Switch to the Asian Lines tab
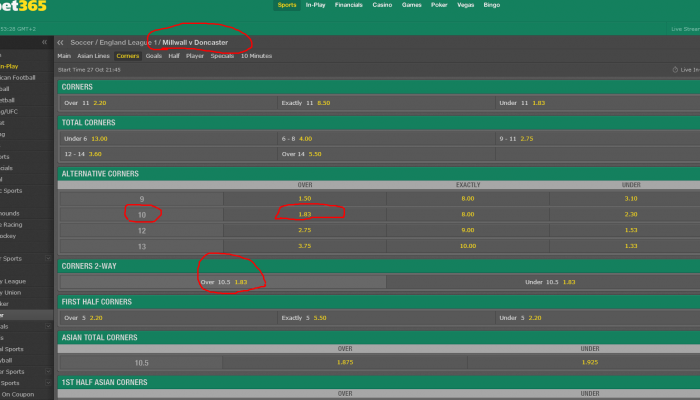This screenshot has height=400, width=700. click(x=93, y=56)
